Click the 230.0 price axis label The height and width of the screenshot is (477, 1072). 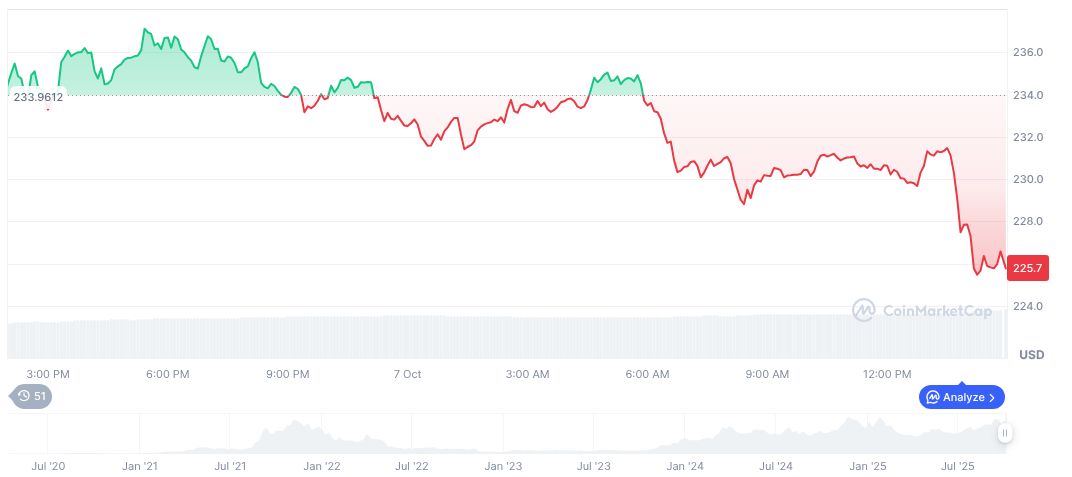point(1029,180)
